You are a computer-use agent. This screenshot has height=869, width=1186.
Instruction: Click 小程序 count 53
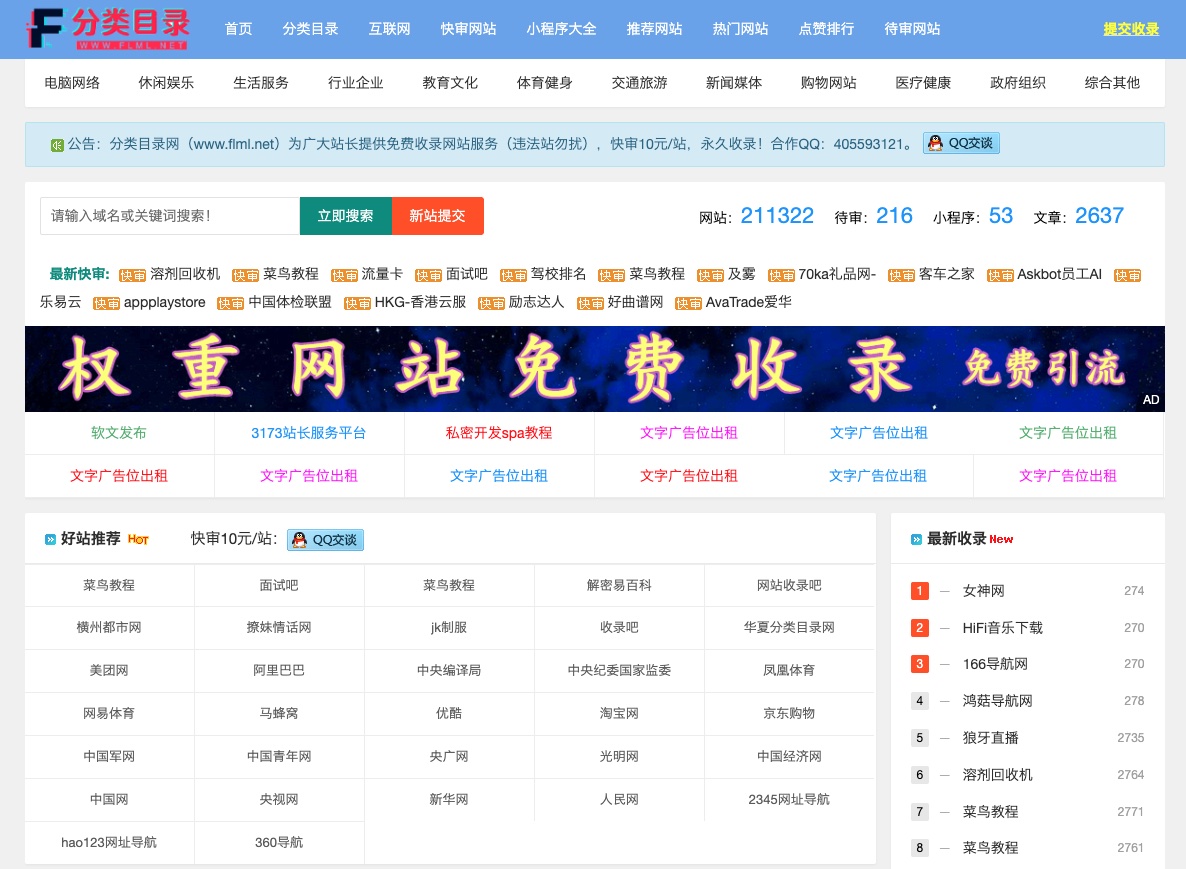(x=1001, y=216)
